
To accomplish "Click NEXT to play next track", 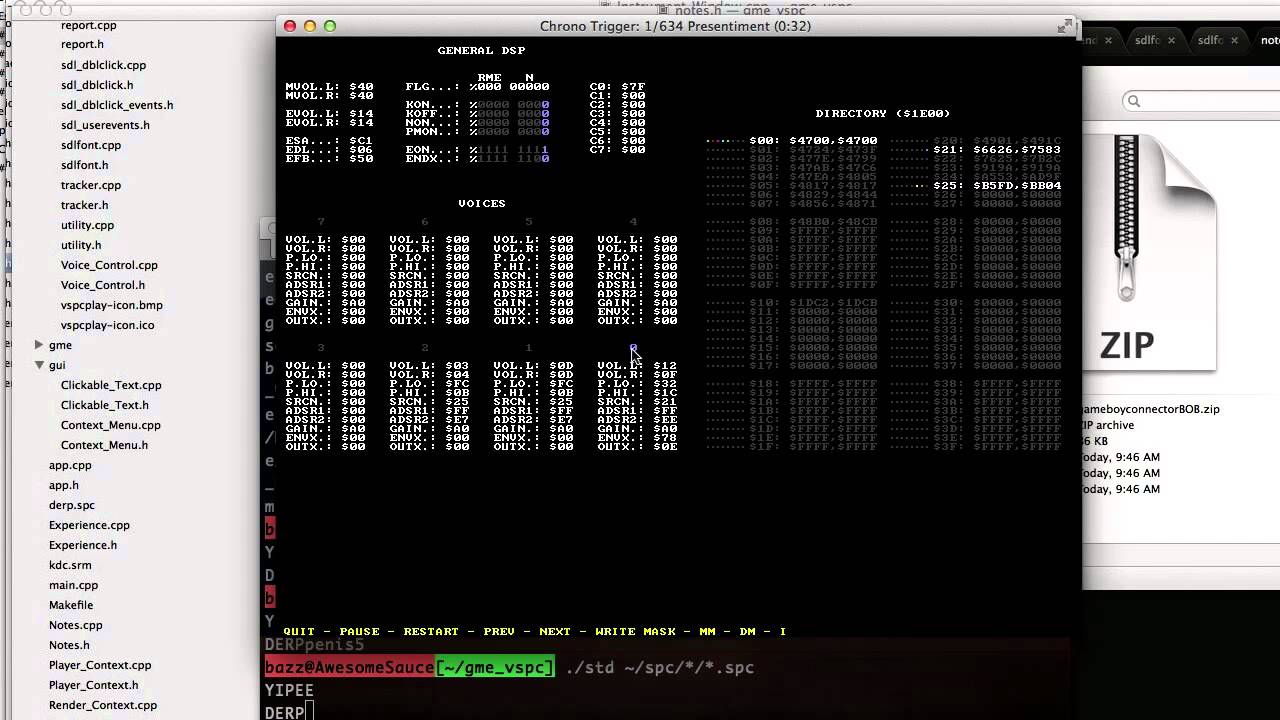I will click(555, 632).
